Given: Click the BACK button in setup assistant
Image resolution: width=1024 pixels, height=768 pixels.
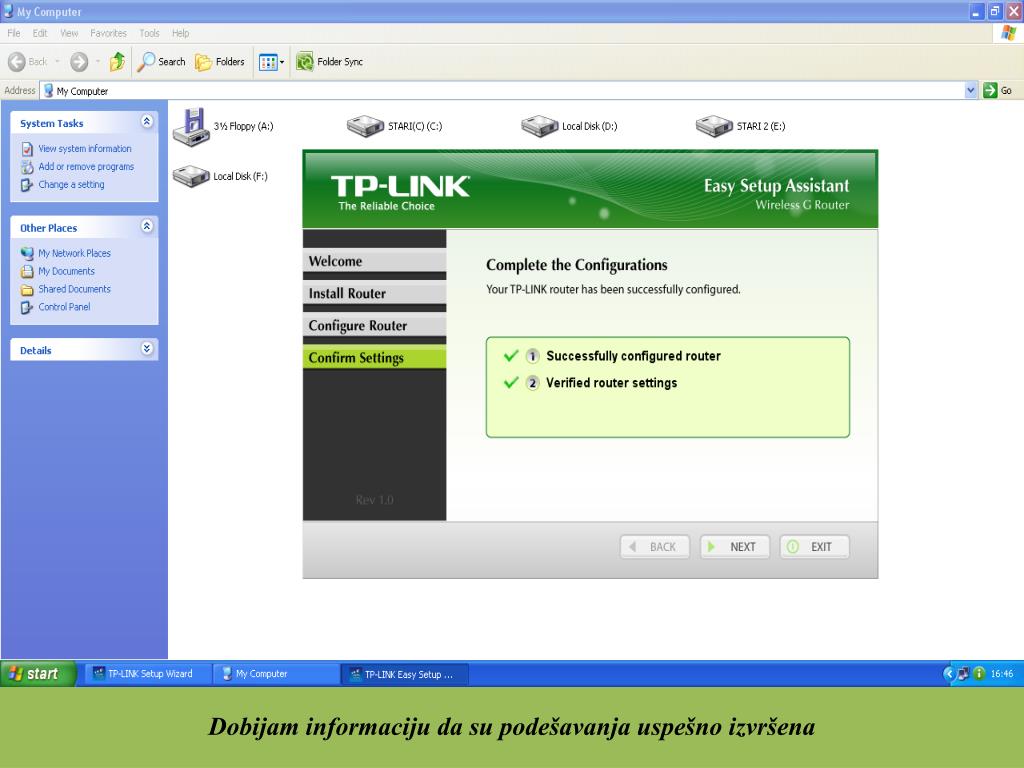Looking at the screenshot, I should click(655, 547).
